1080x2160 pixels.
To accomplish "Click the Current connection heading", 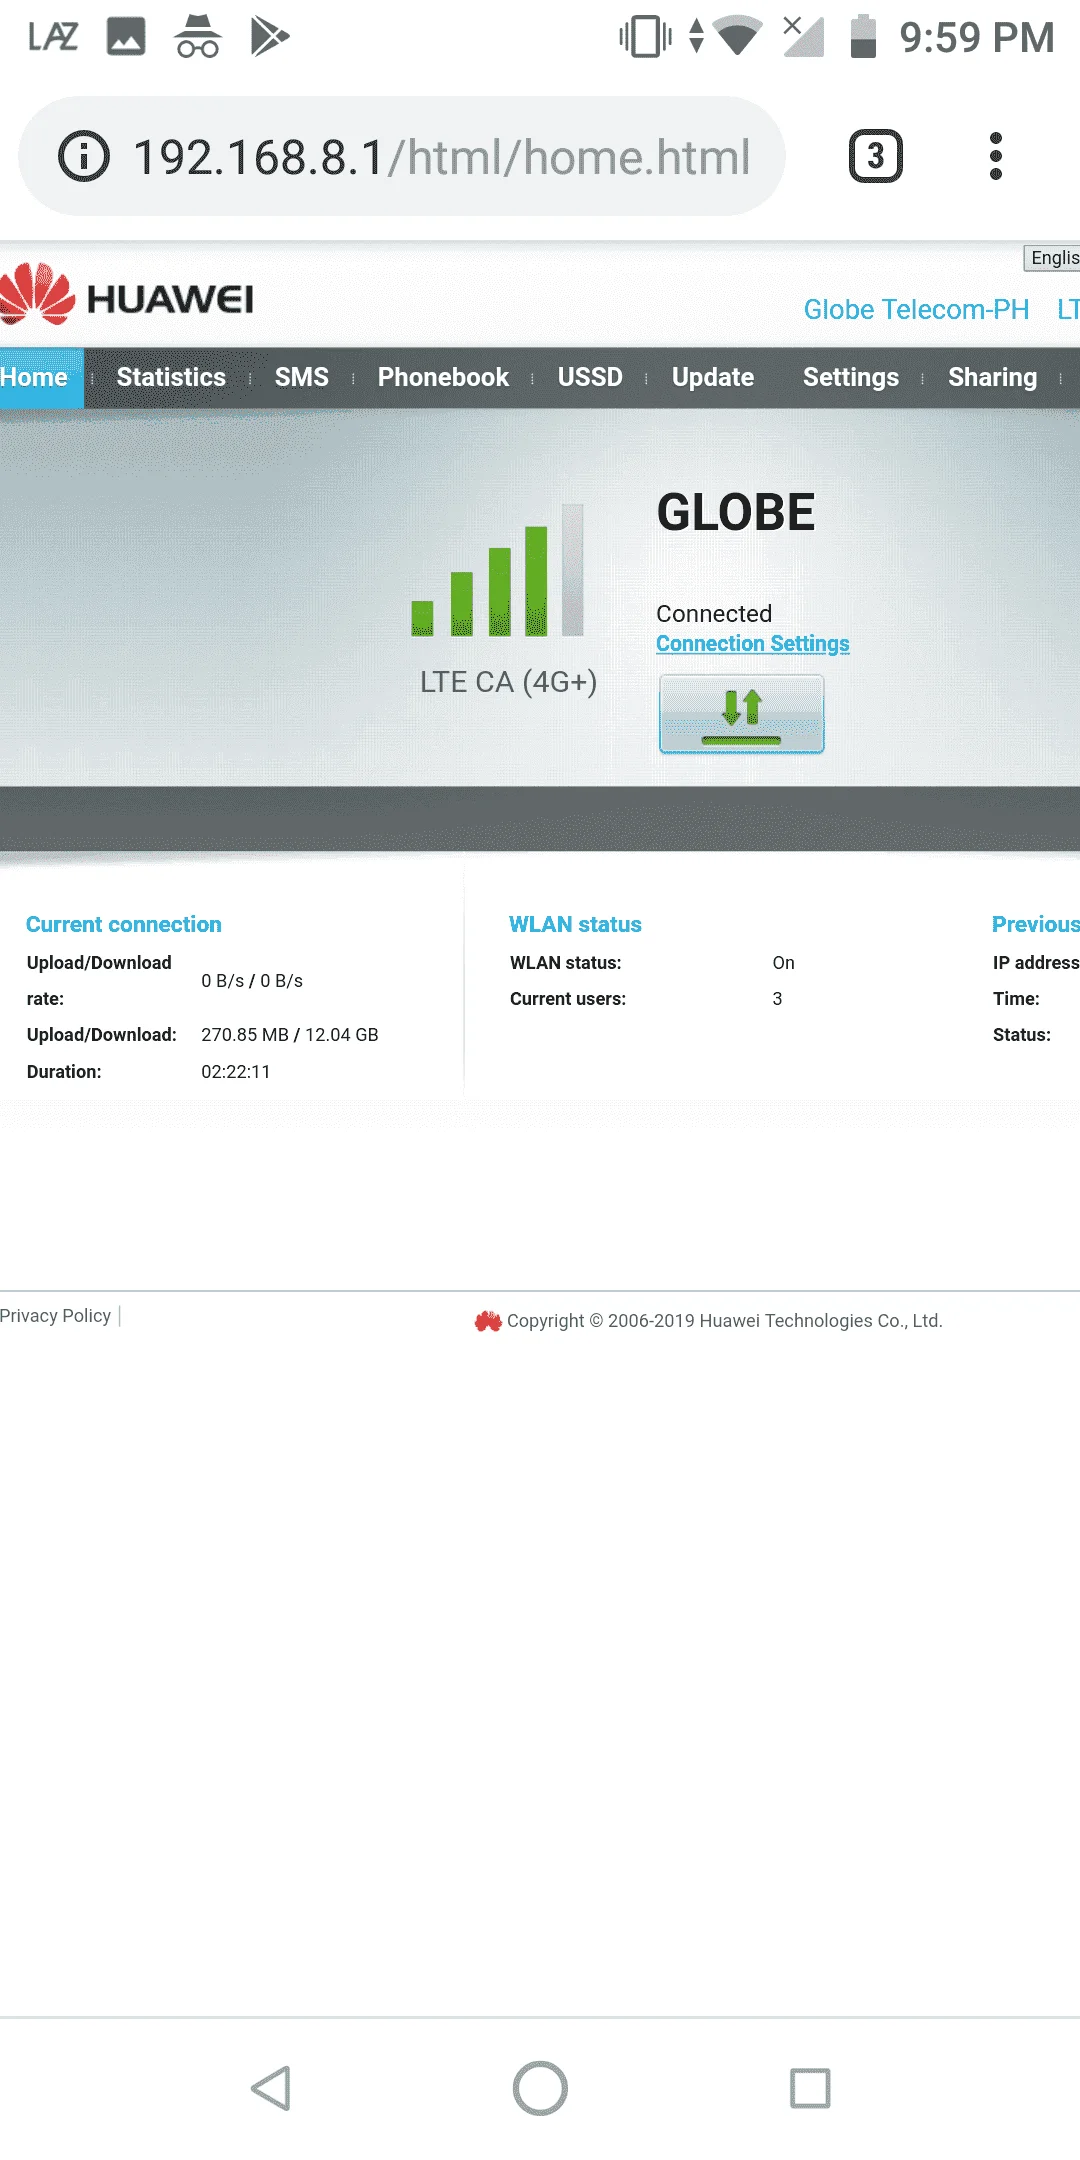I will [x=124, y=924].
